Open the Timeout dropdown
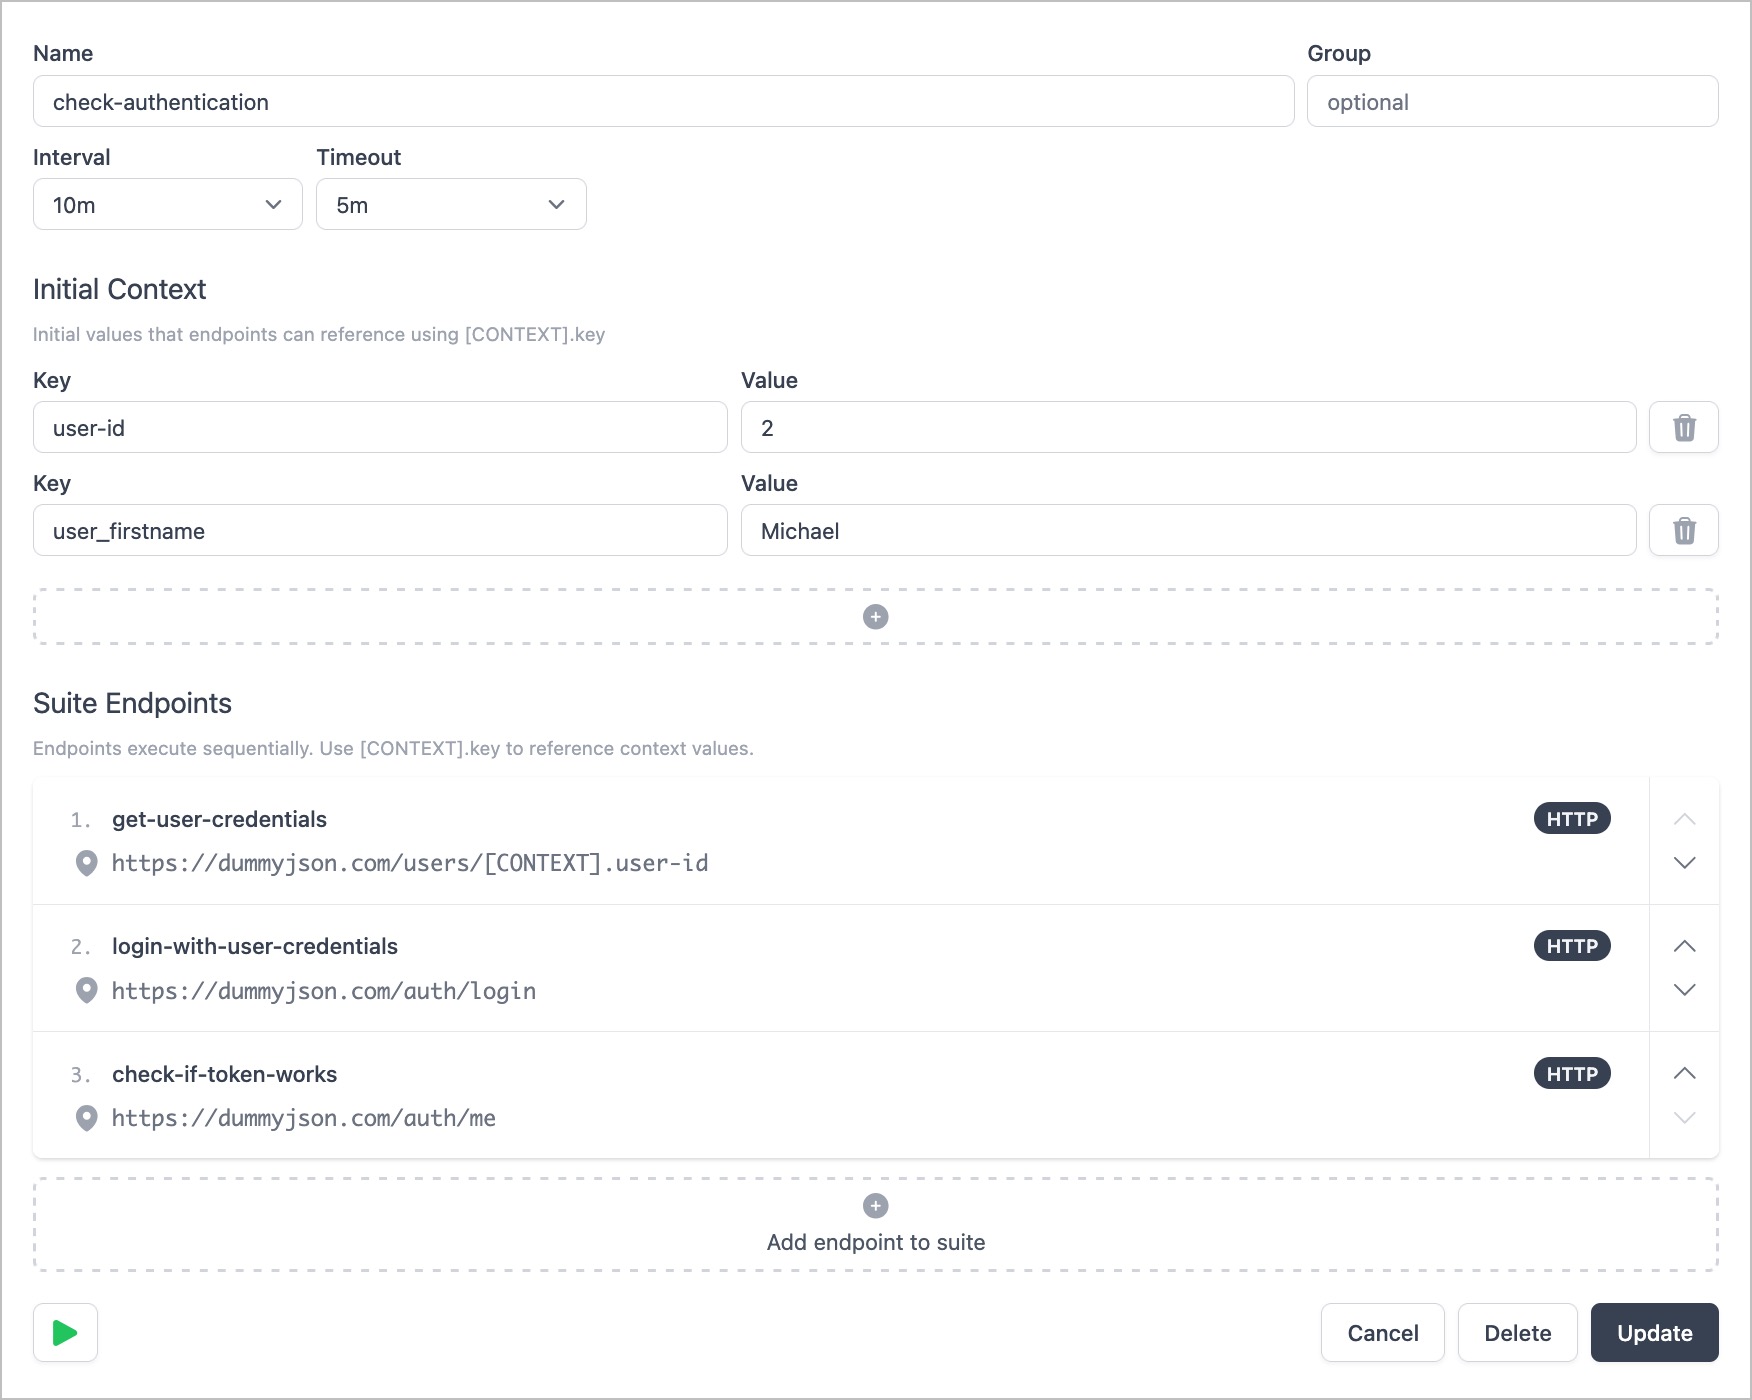 pos(451,204)
